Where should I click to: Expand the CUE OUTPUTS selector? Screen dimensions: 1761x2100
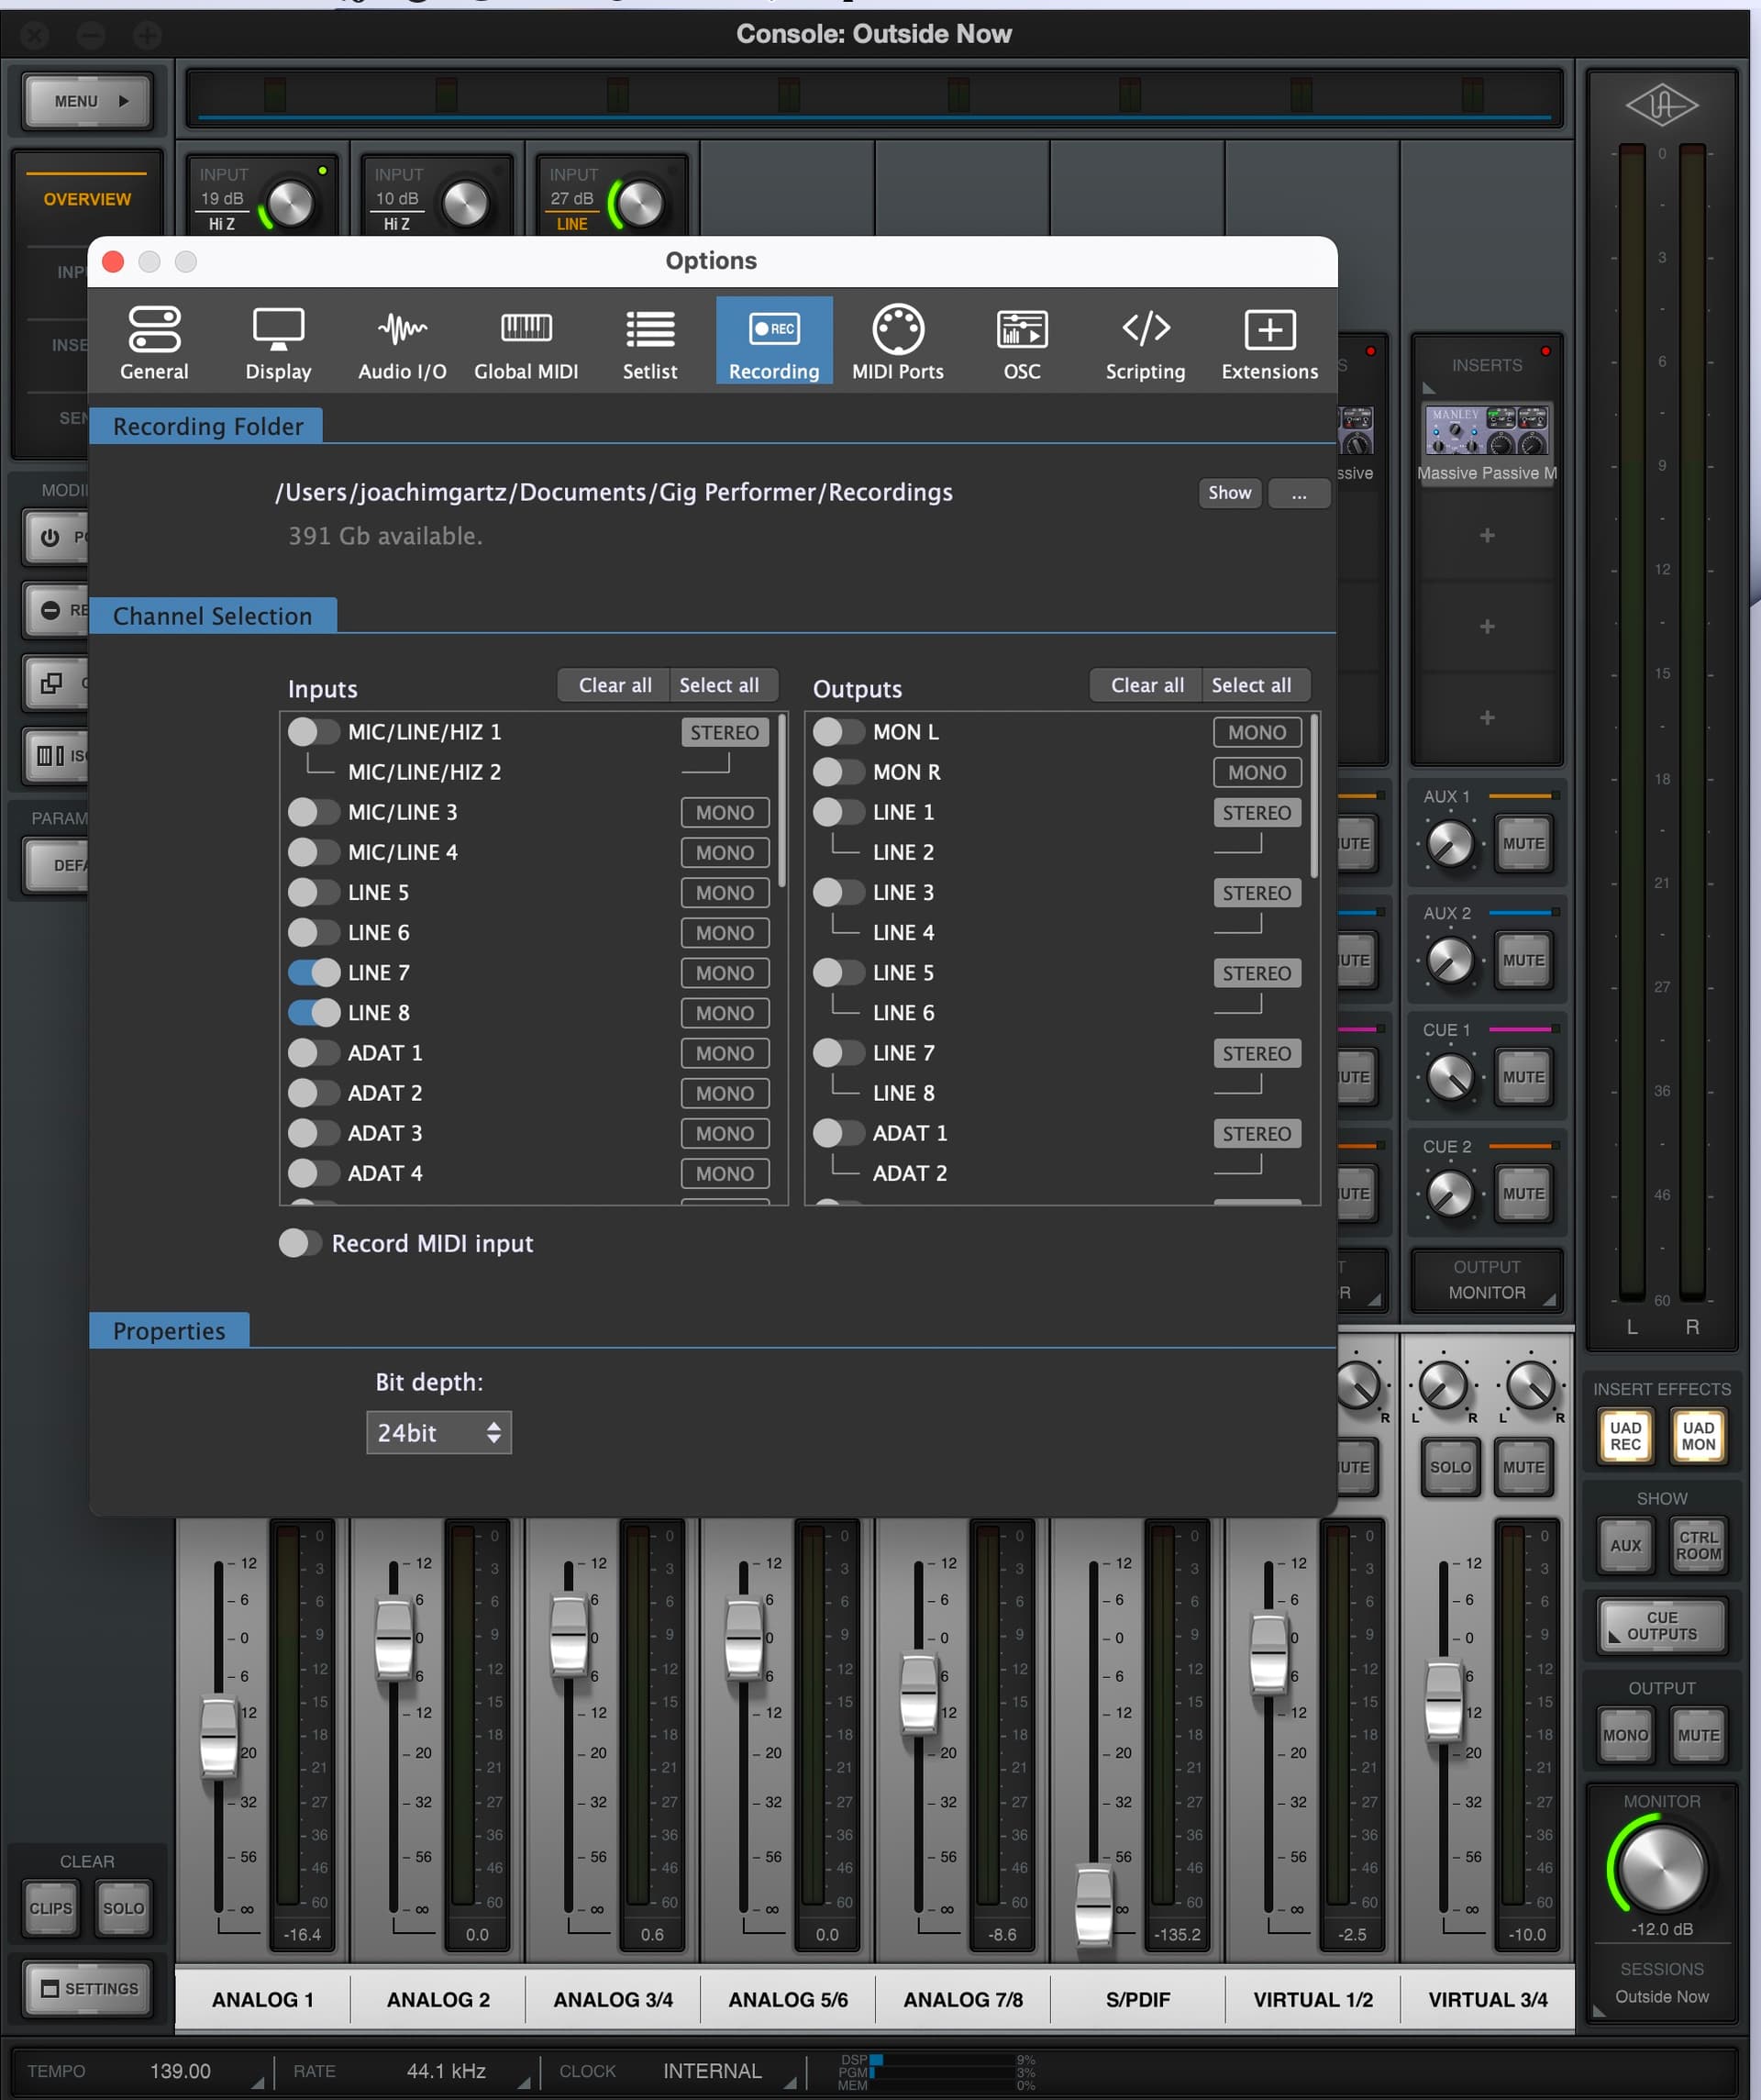[1661, 1625]
